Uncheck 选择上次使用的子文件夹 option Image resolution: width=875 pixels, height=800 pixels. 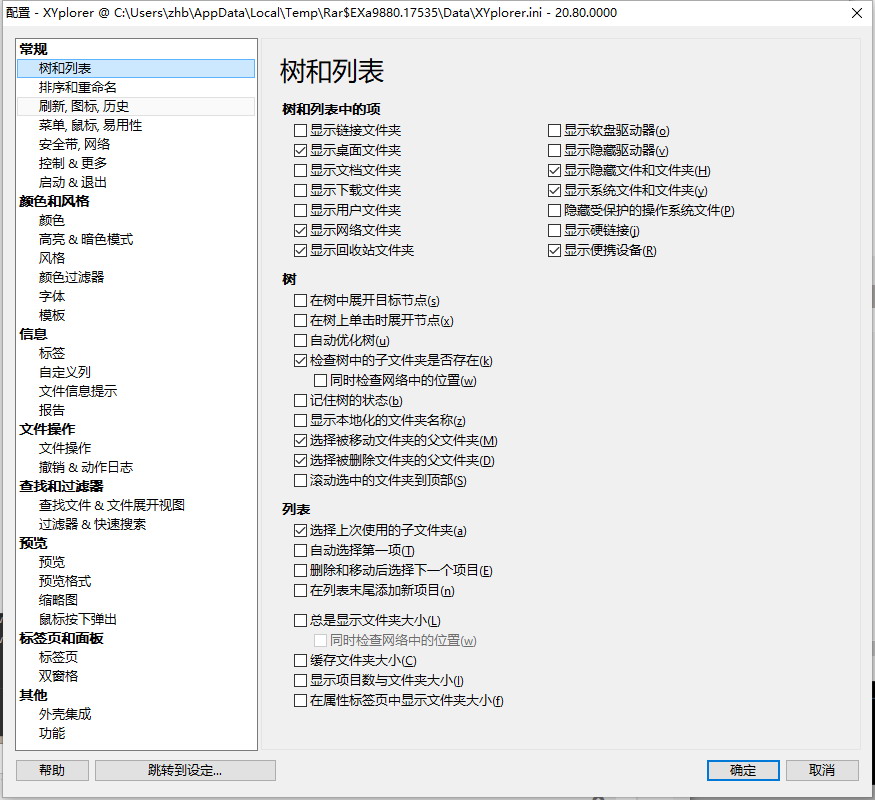[x=301, y=530]
